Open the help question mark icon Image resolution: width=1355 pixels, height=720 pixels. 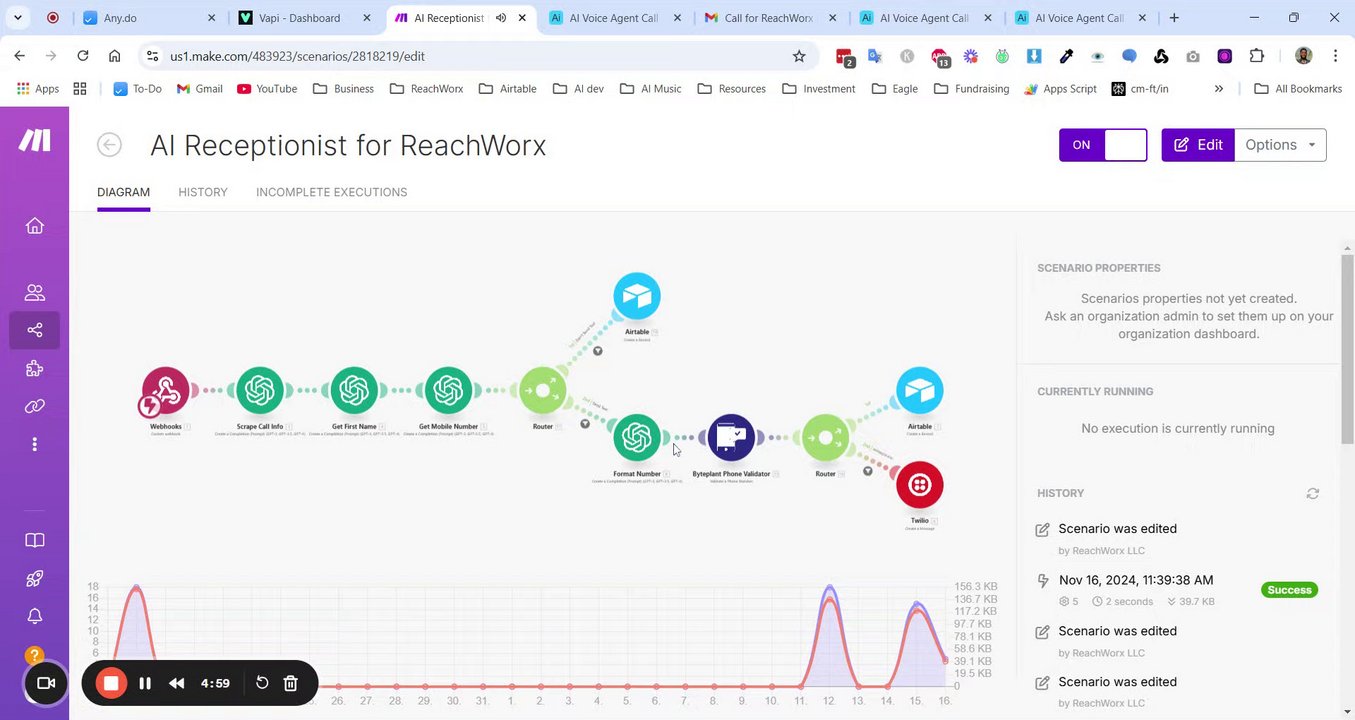click(x=35, y=657)
